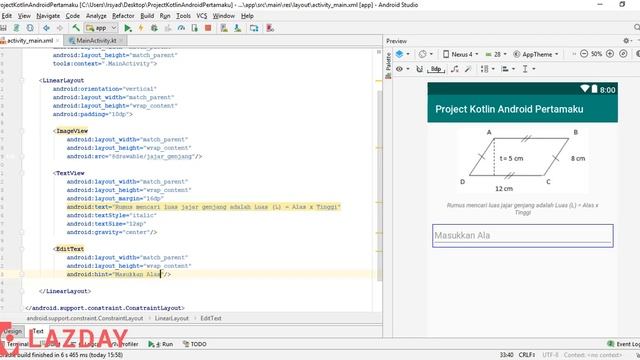The height and width of the screenshot is (360, 640).
Task: Open the app run configuration dropdown
Action: coord(101,28)
